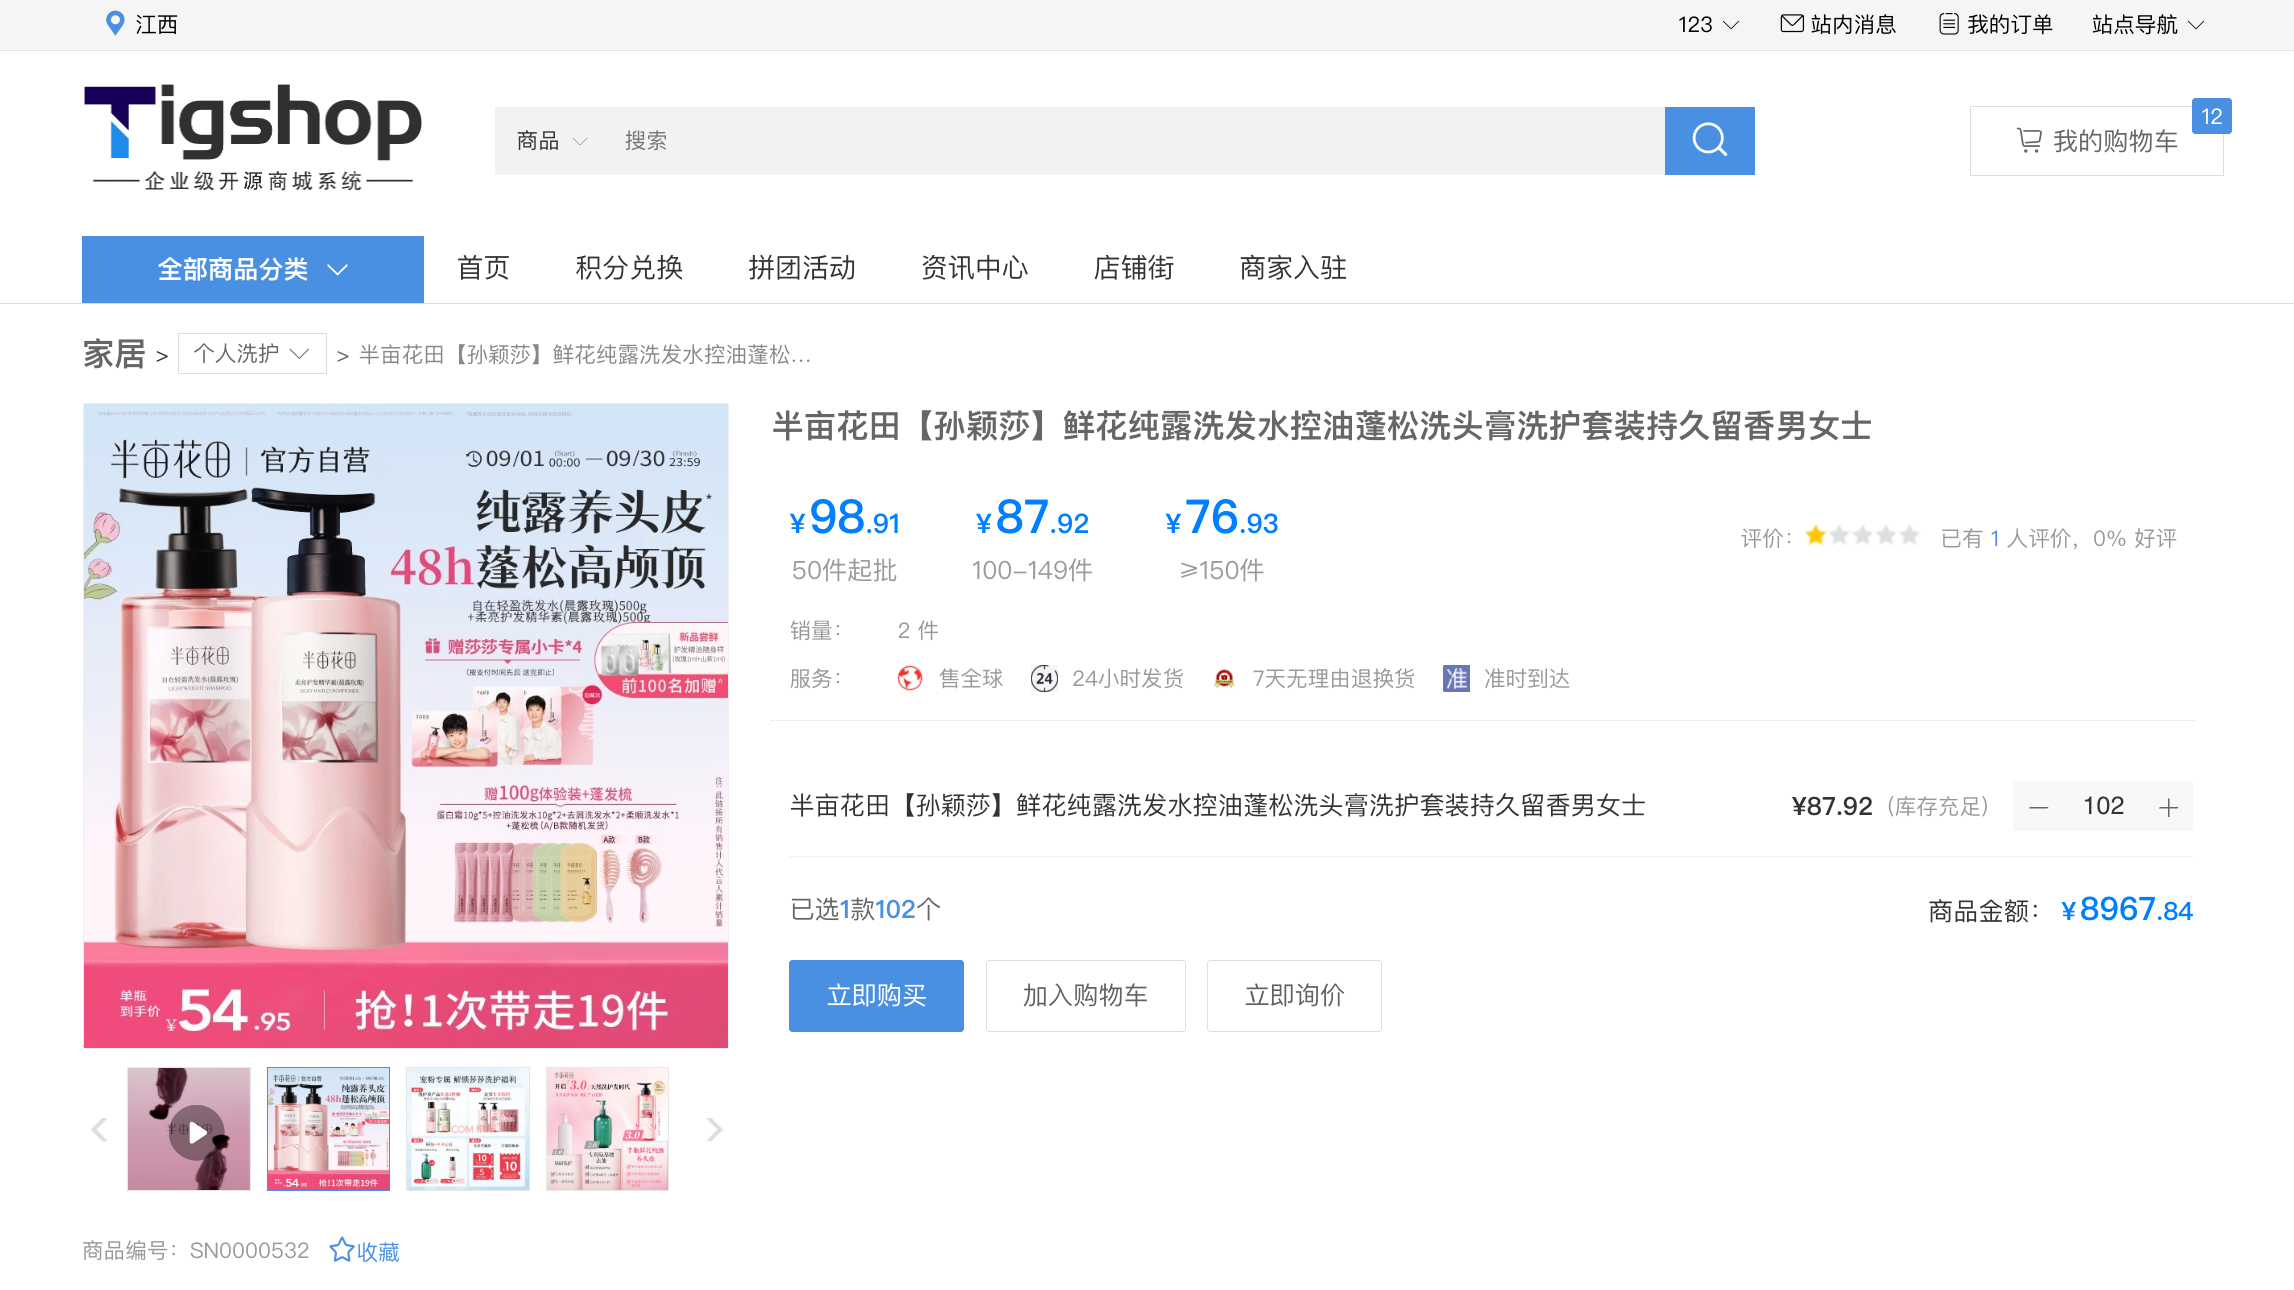Open 商家入驻 nav item
This screenshot has height=1290, width=2294.
click(1293, 268)
